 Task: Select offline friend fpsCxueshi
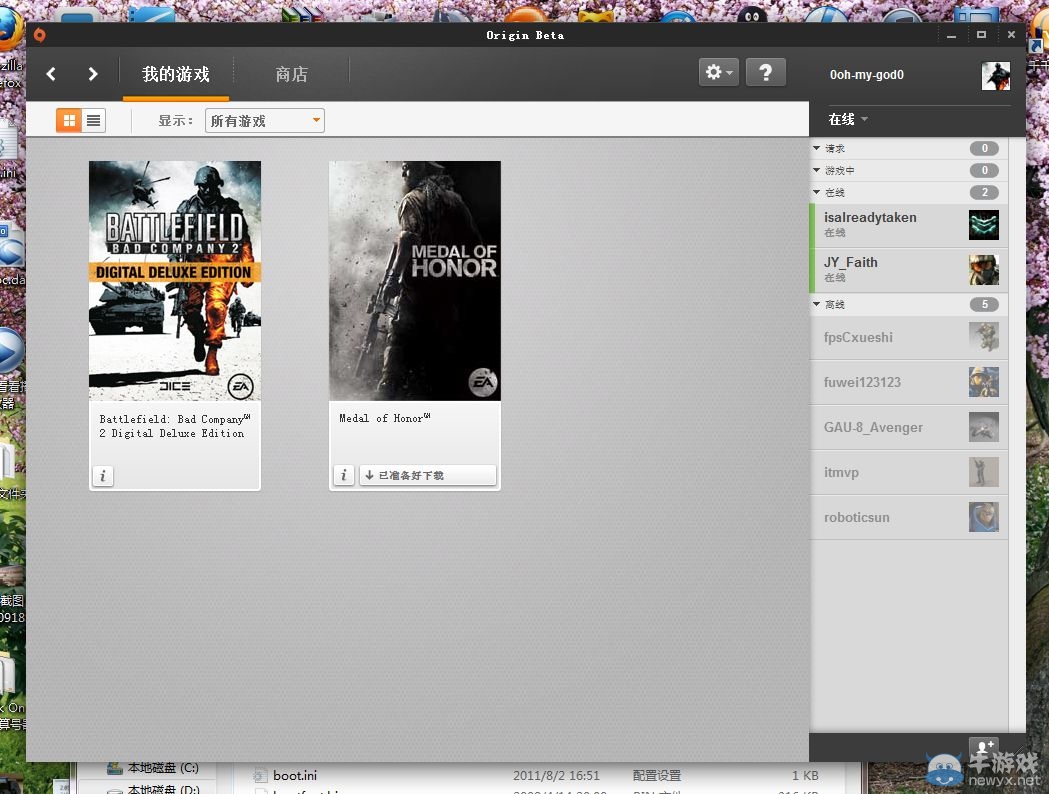click(x=909, y=337)
